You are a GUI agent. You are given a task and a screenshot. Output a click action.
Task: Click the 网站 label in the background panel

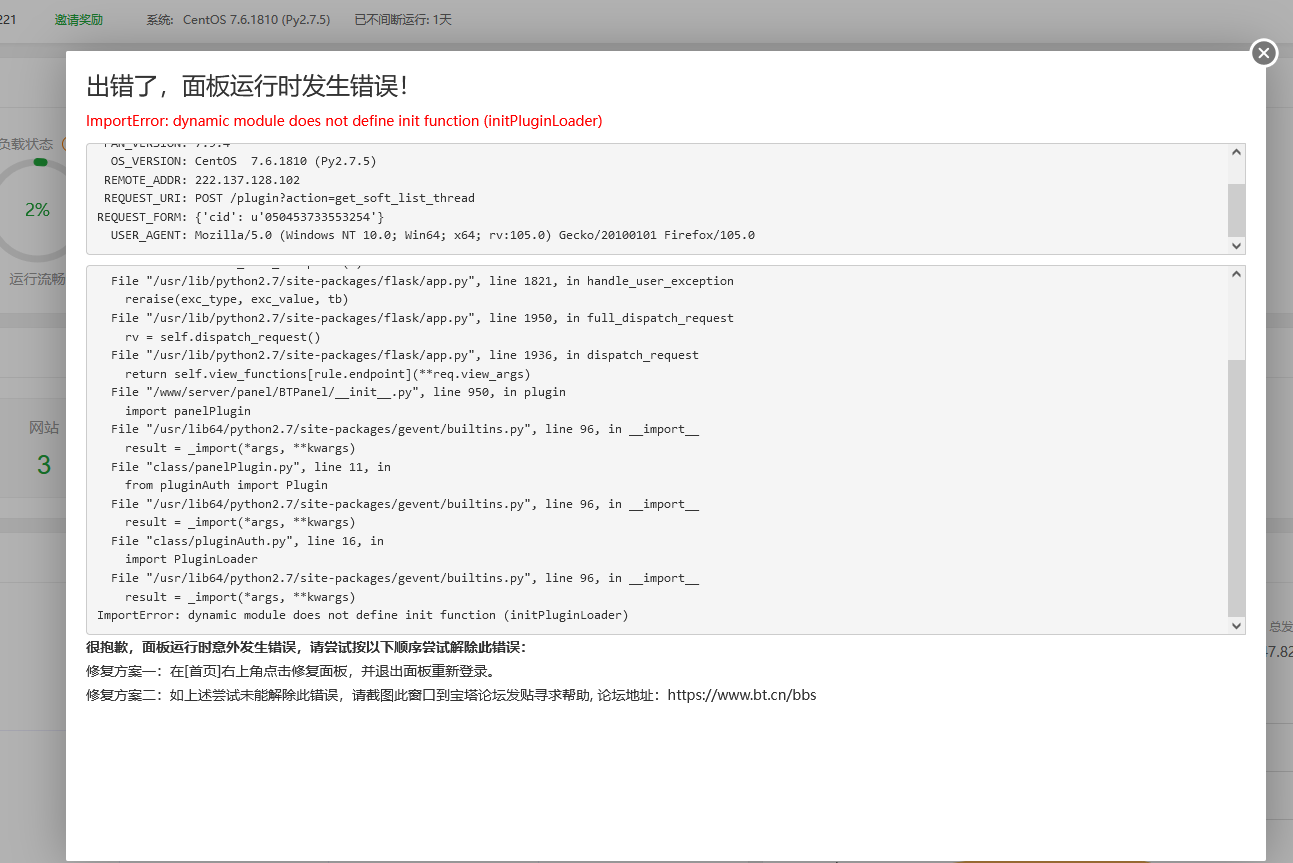(44, 428)
